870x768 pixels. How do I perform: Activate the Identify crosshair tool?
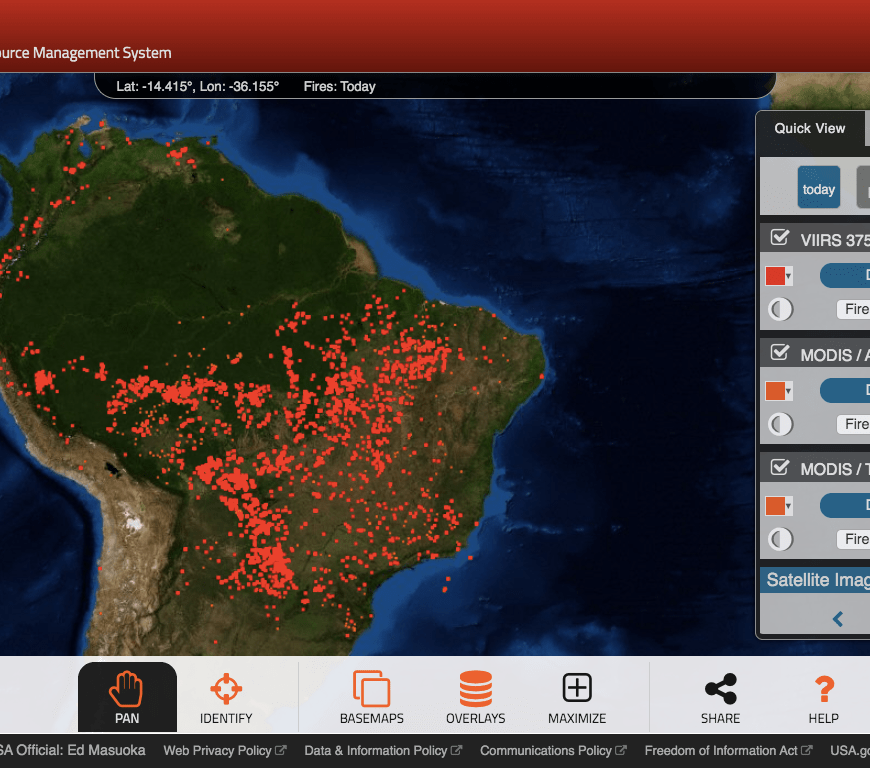point(226,697)
